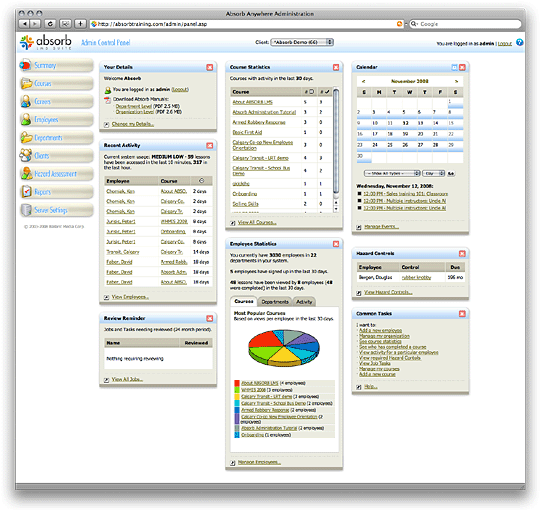The height and width of the screenshot is (511, 540).
Task: Click the Employees icon in sidebar
Action: coord(26,119)
